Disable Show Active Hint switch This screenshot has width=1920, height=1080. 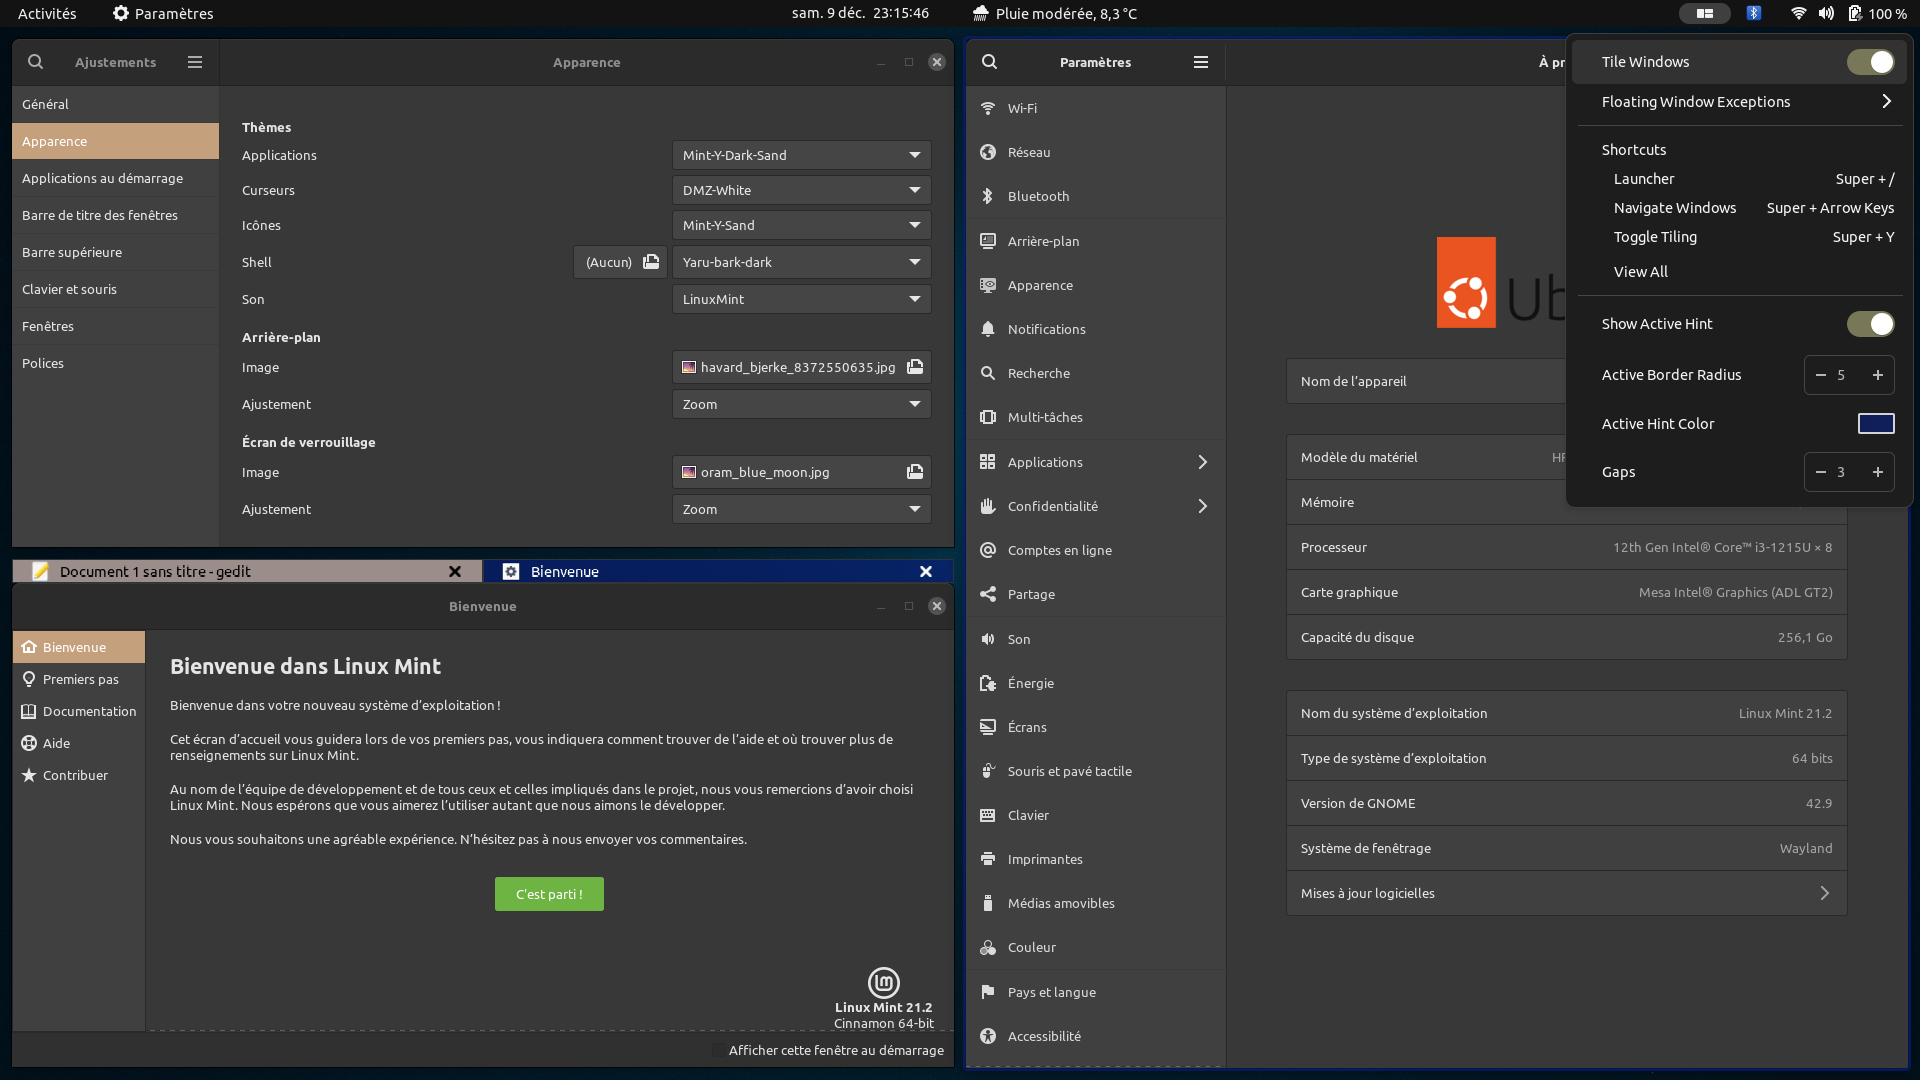(1870, 324)
